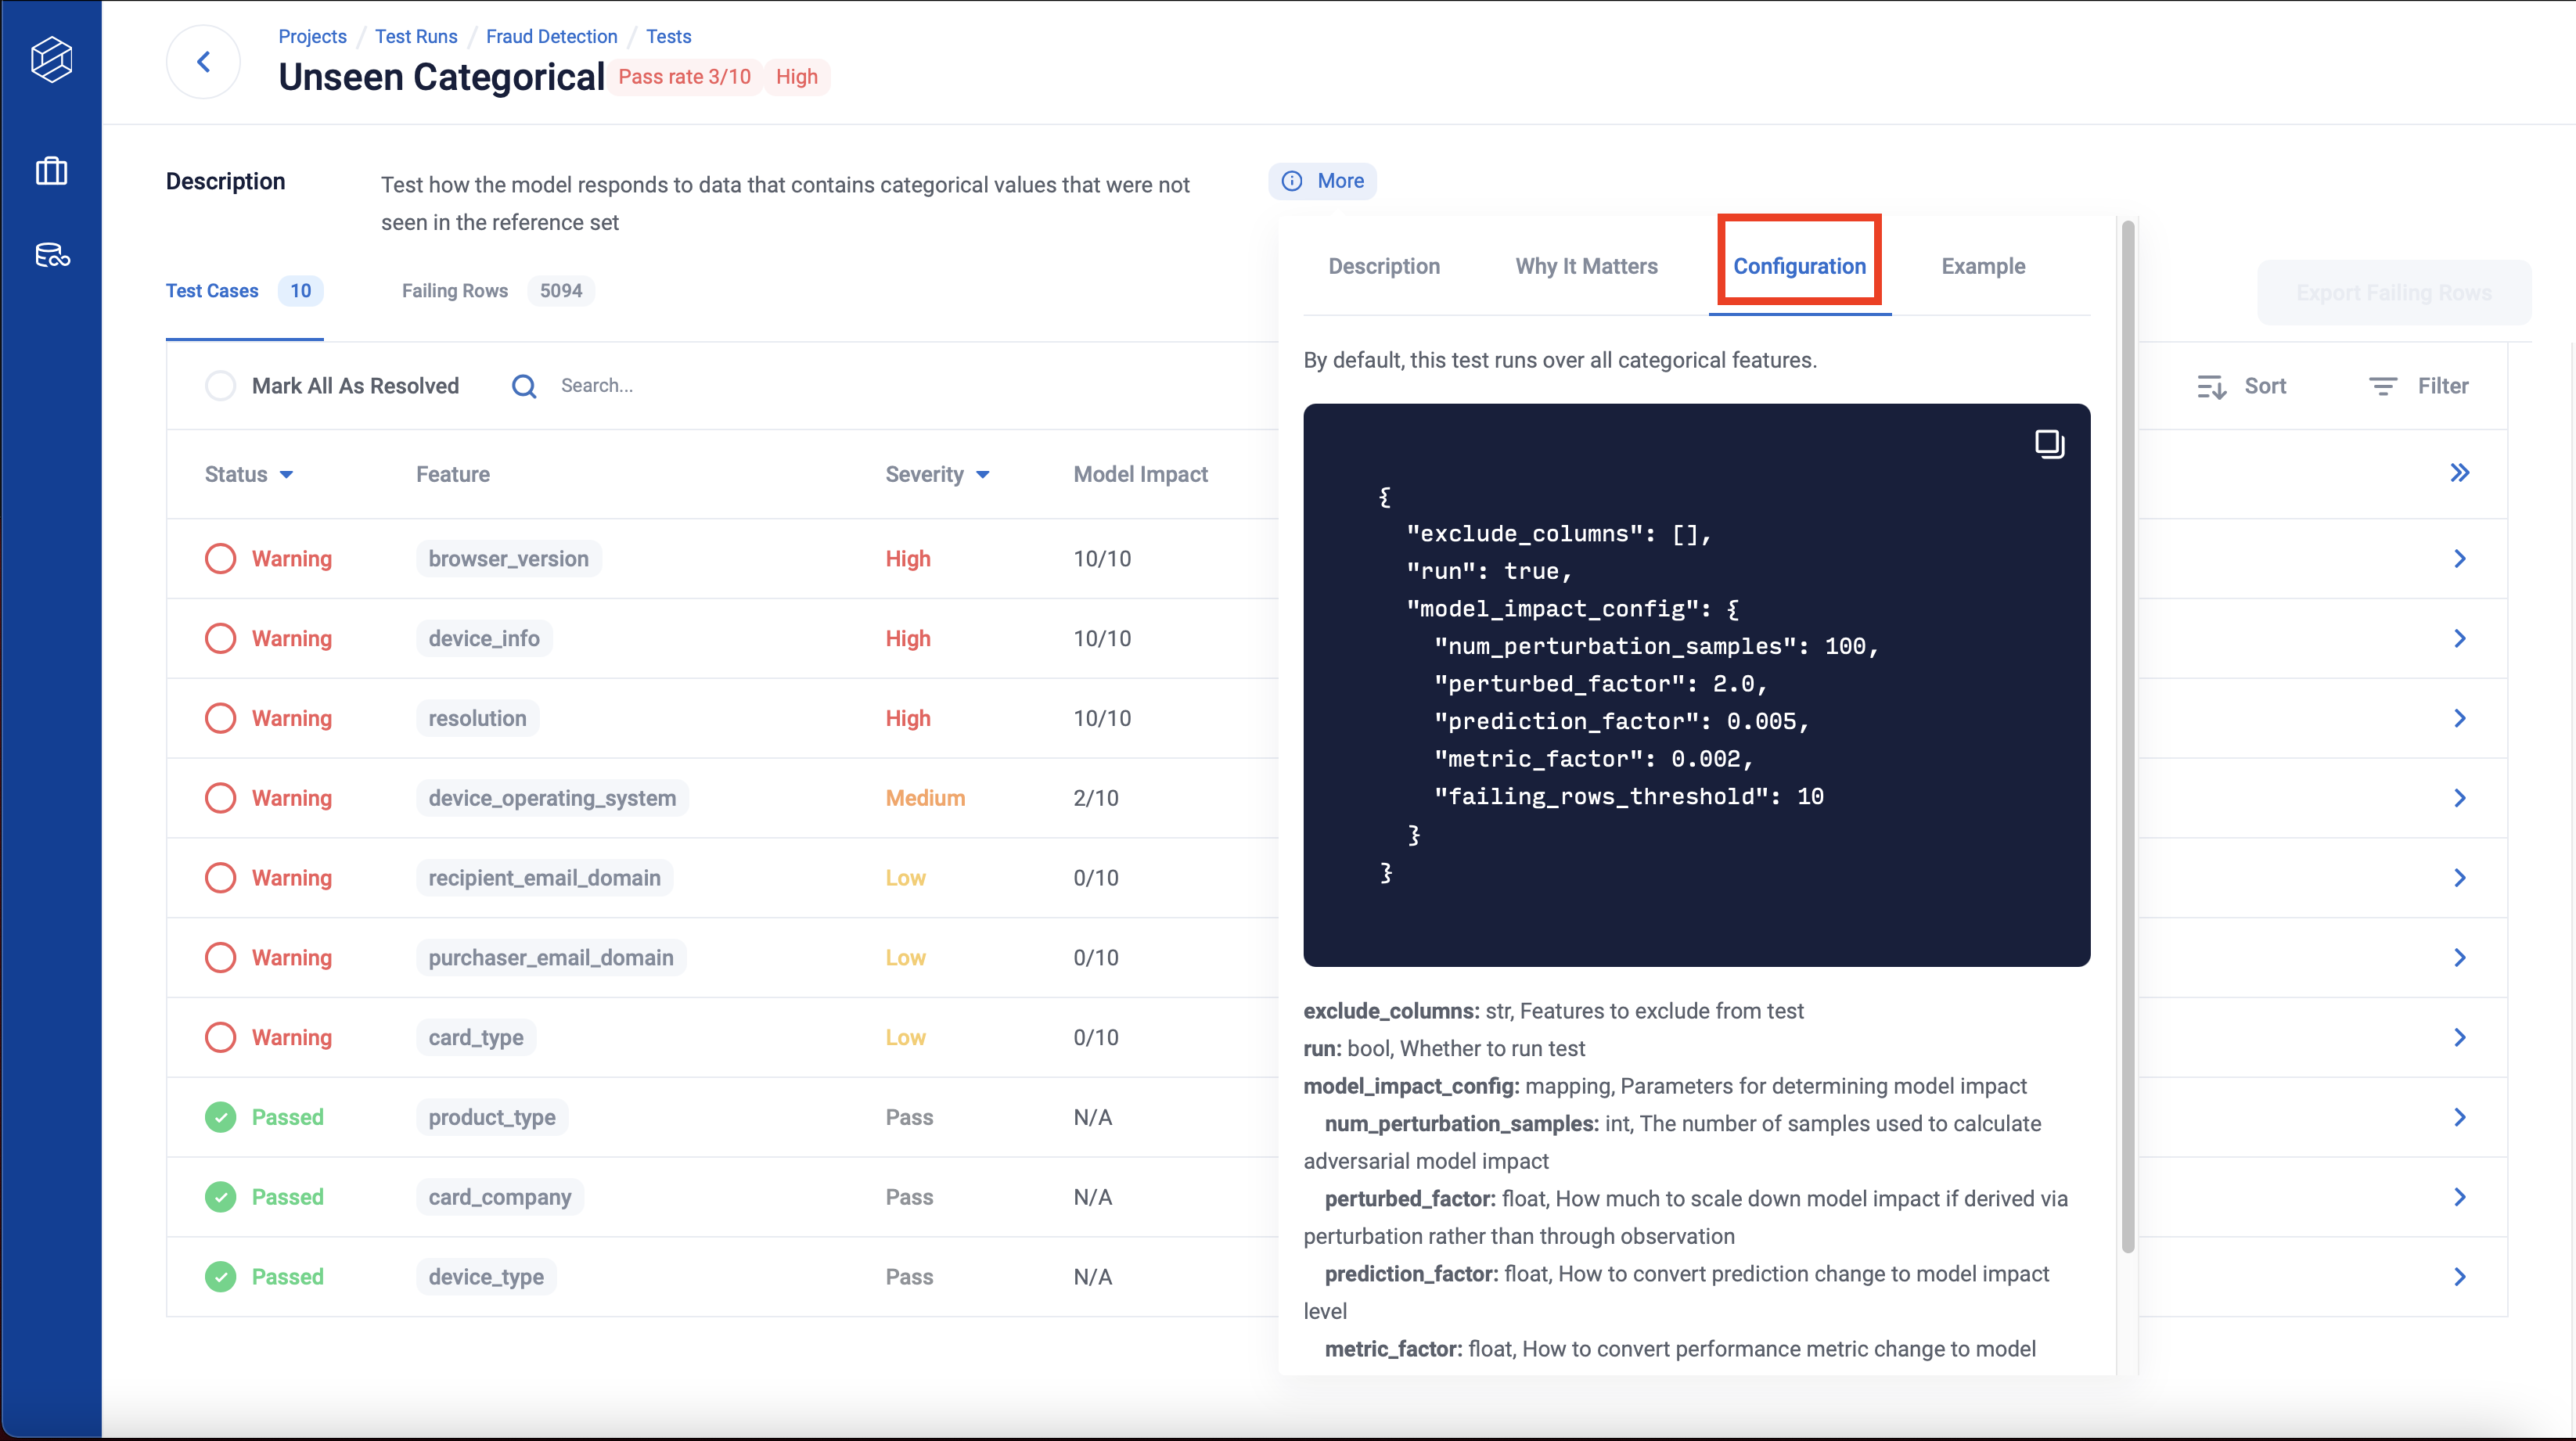Click the Sort label

coord(2264,386)
